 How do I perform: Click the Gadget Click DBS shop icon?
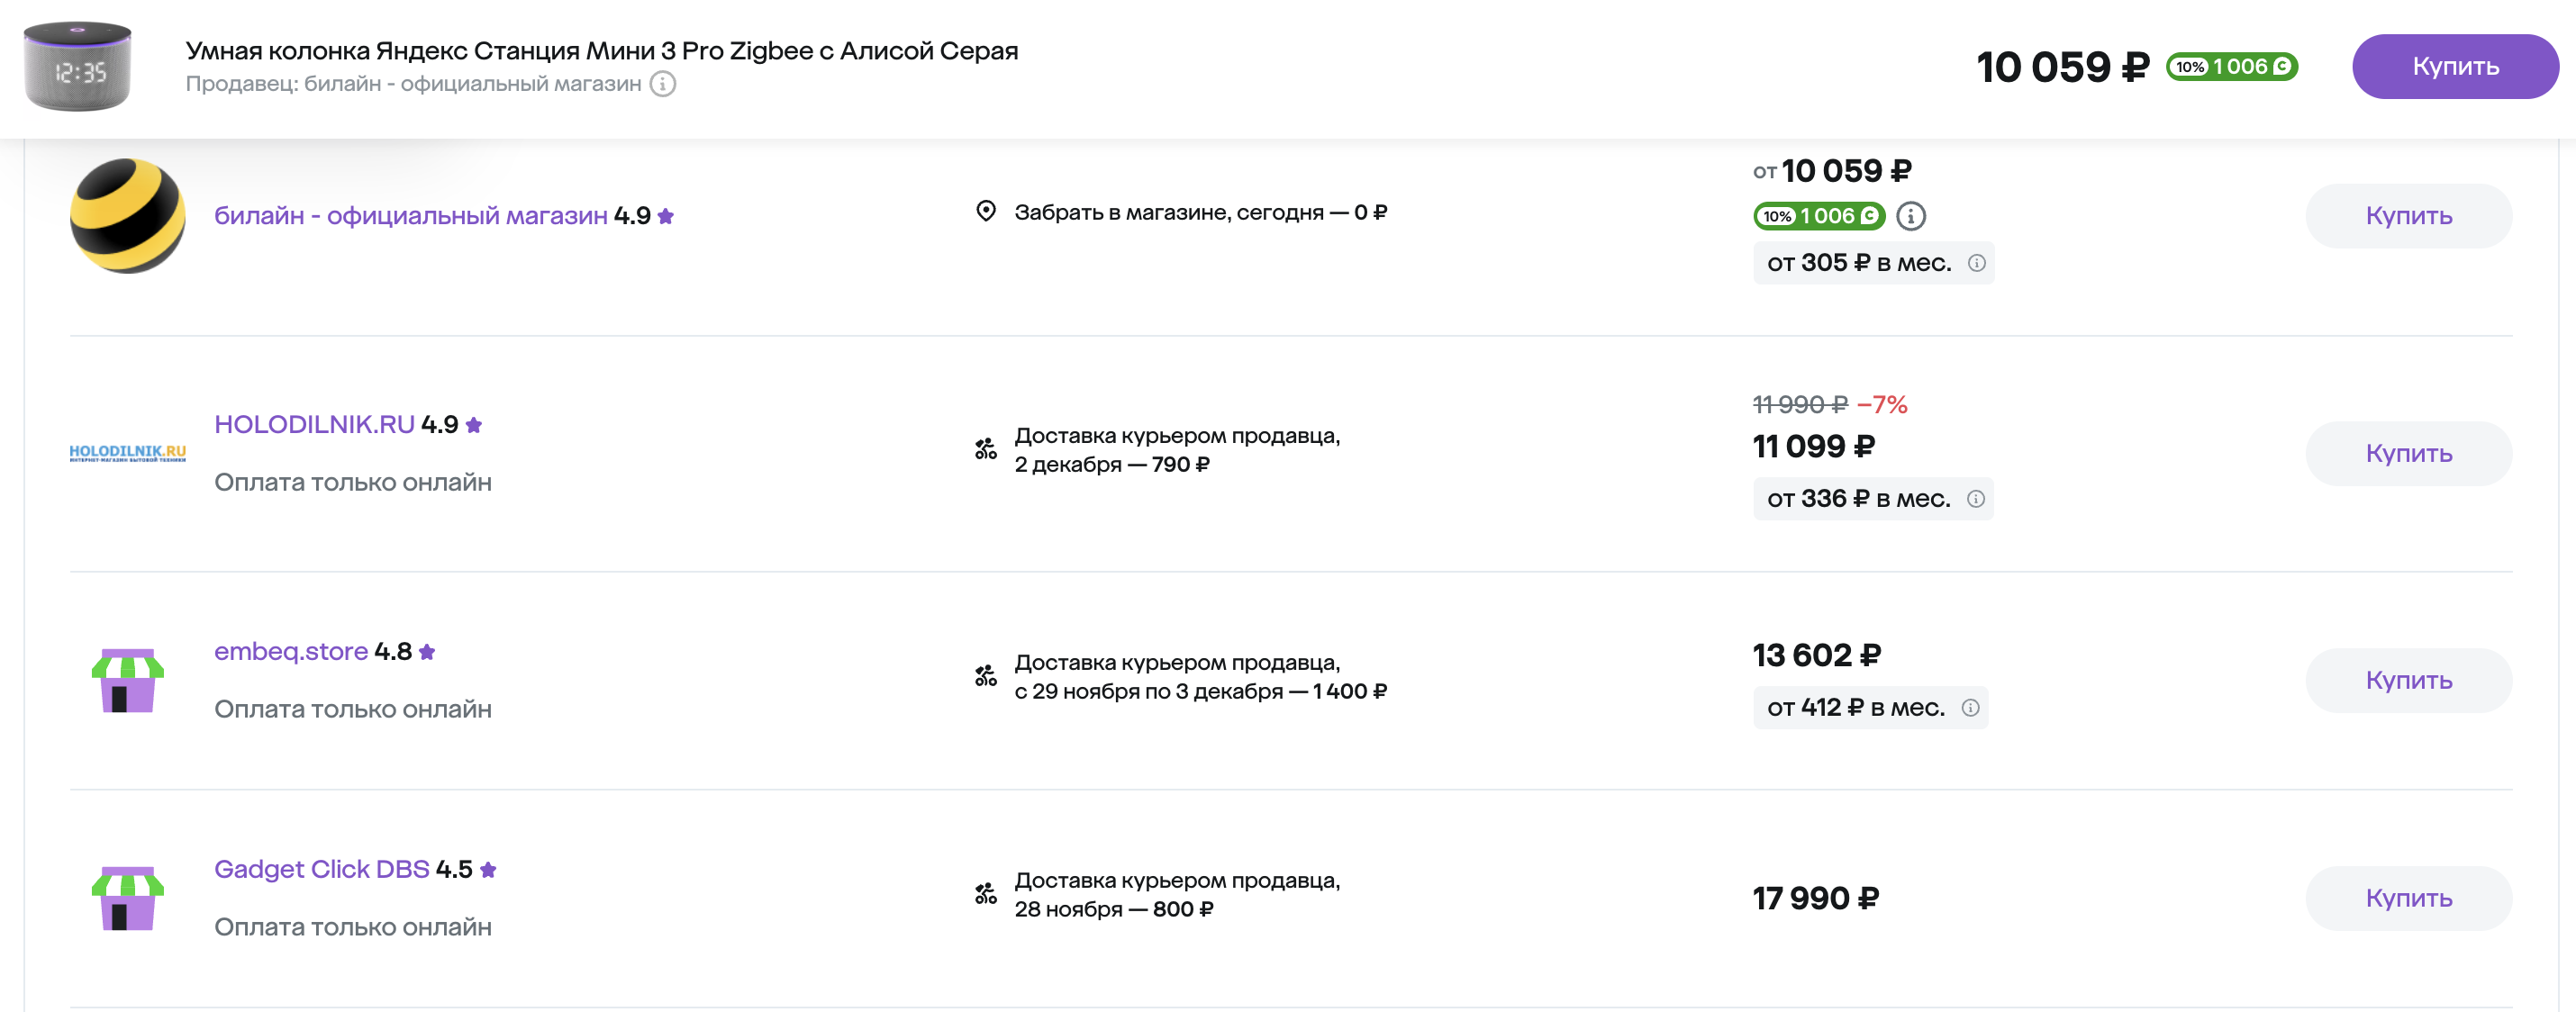127,898
